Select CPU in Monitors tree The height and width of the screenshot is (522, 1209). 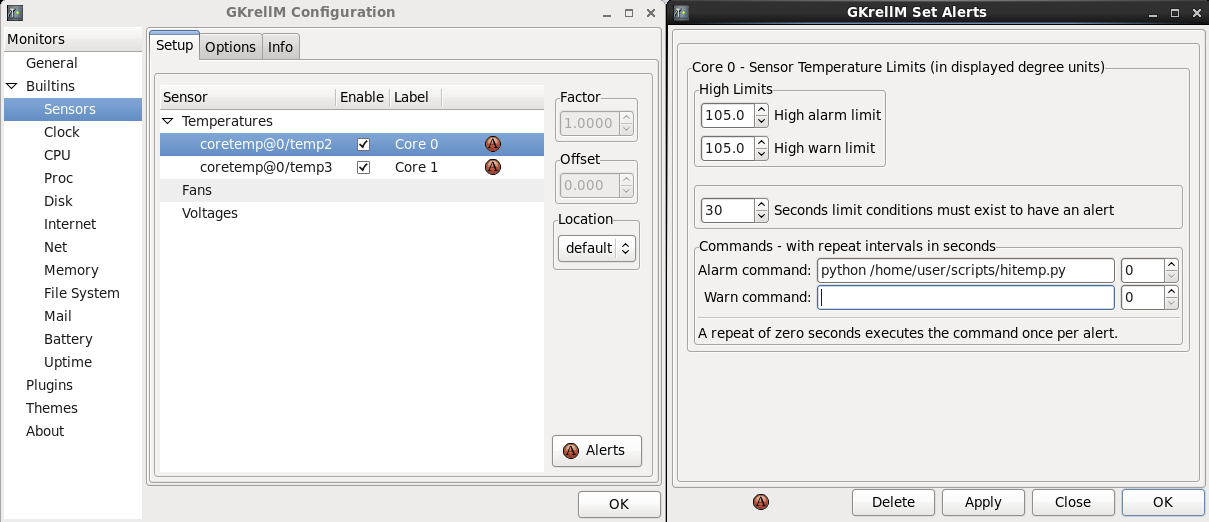pos(57,155)
